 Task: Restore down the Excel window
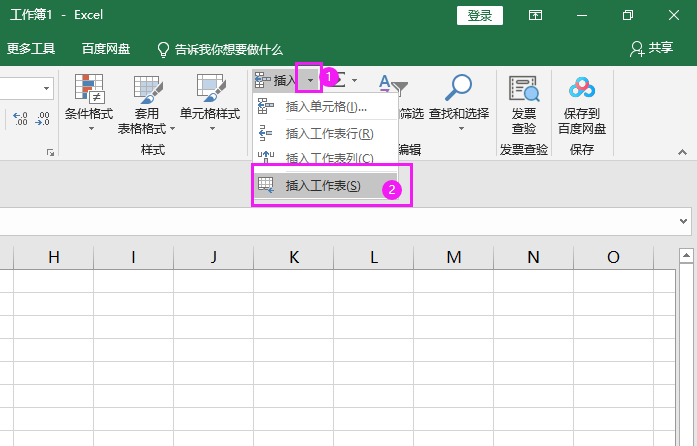(x=628, y=16)
